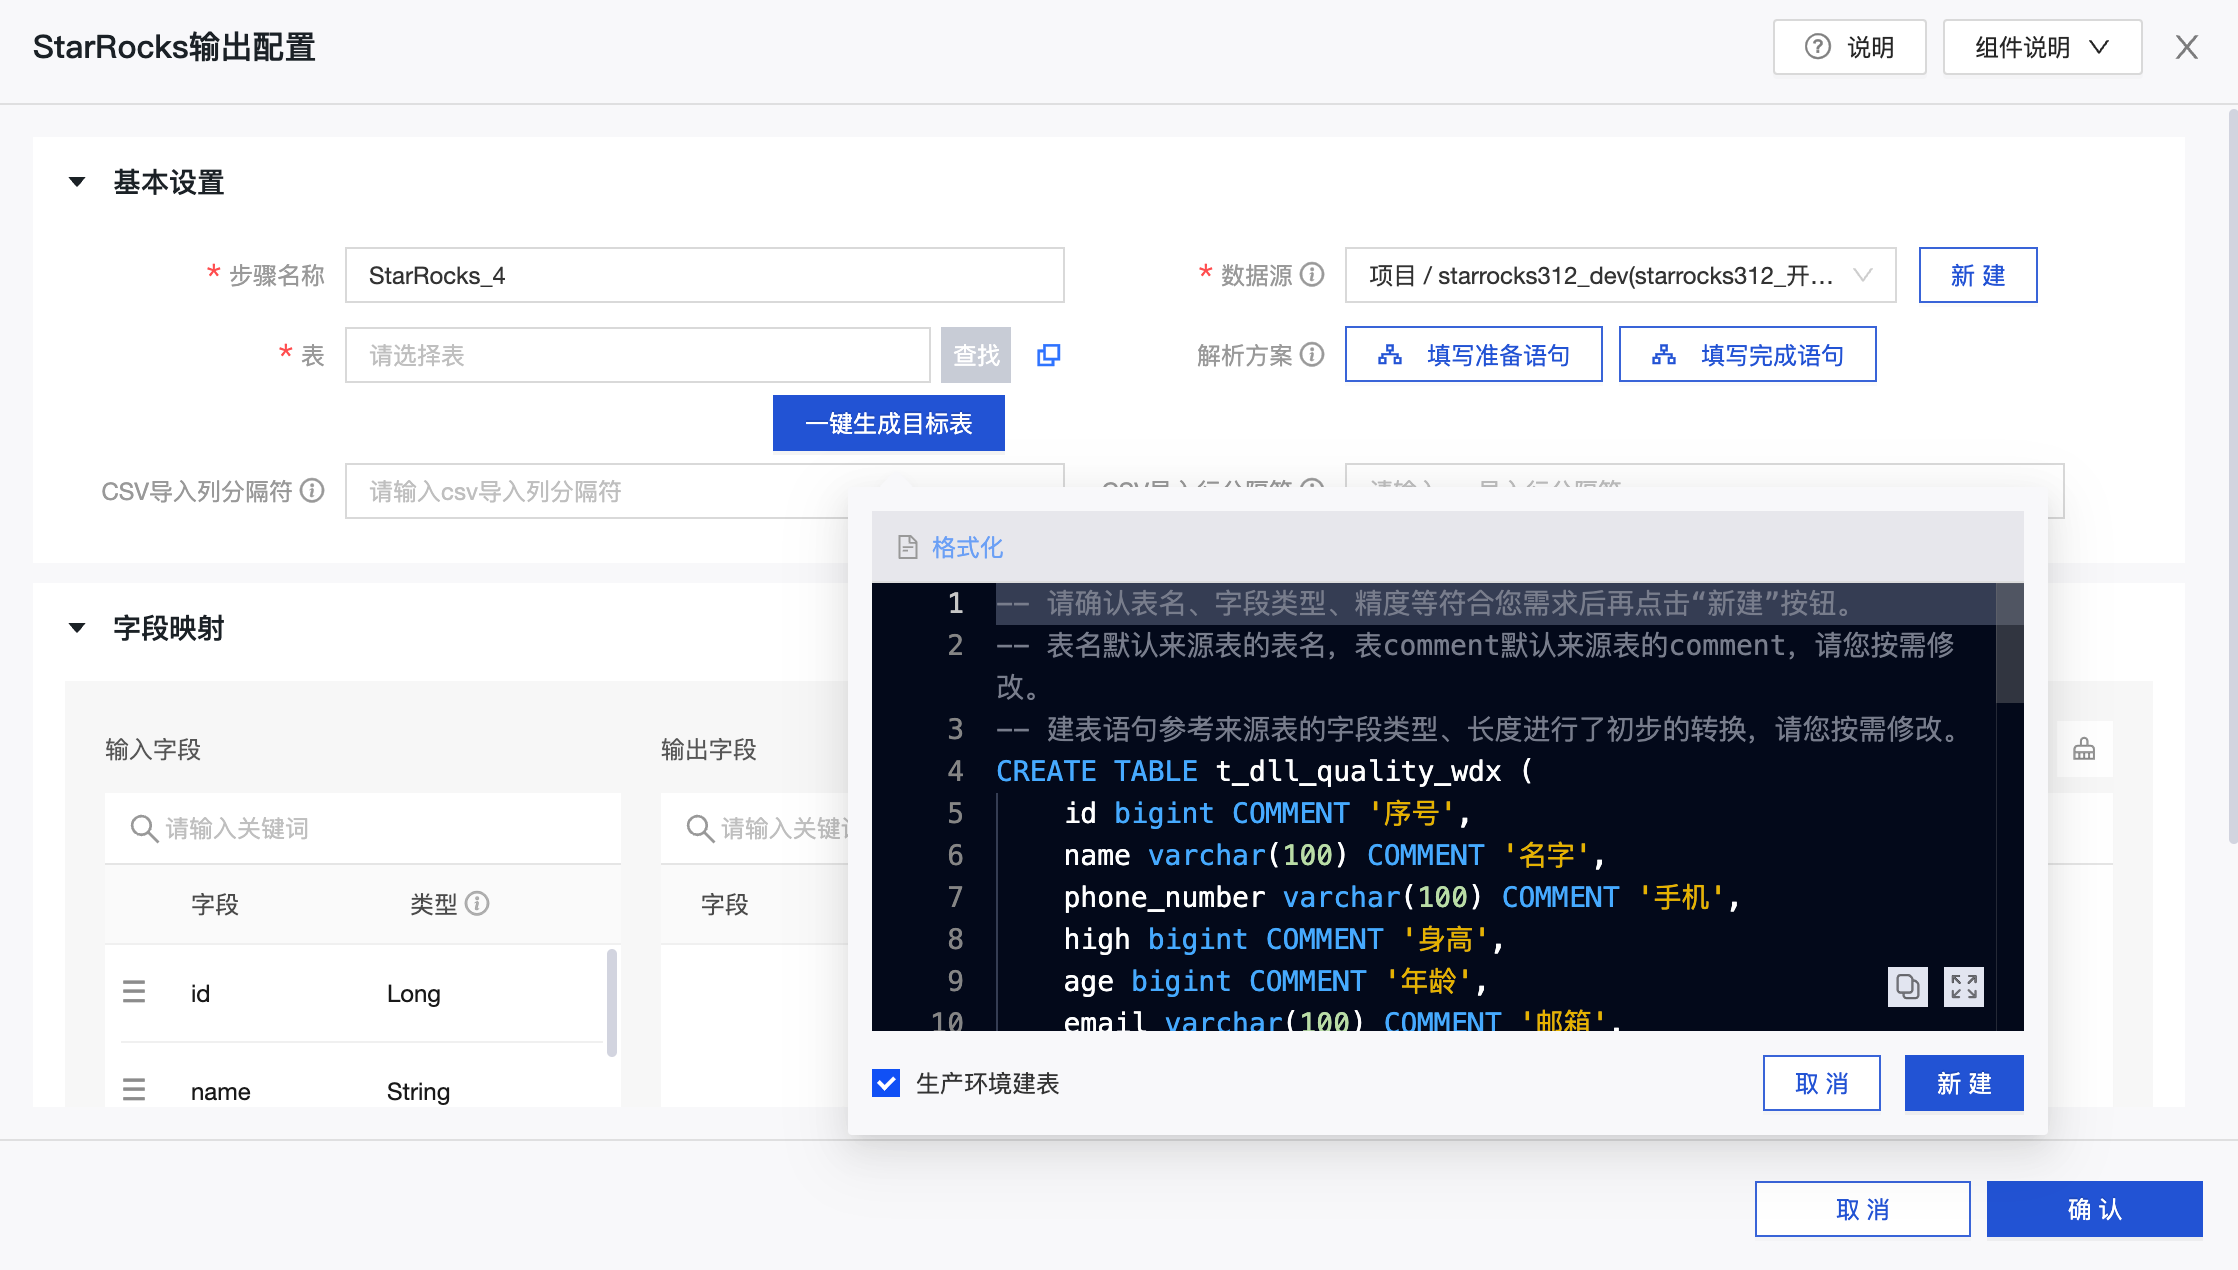This screenshot has height=1270, width=2238.
Task: Click info icon beside CSV导入列分隔符
Action: (x=312, y=490)
